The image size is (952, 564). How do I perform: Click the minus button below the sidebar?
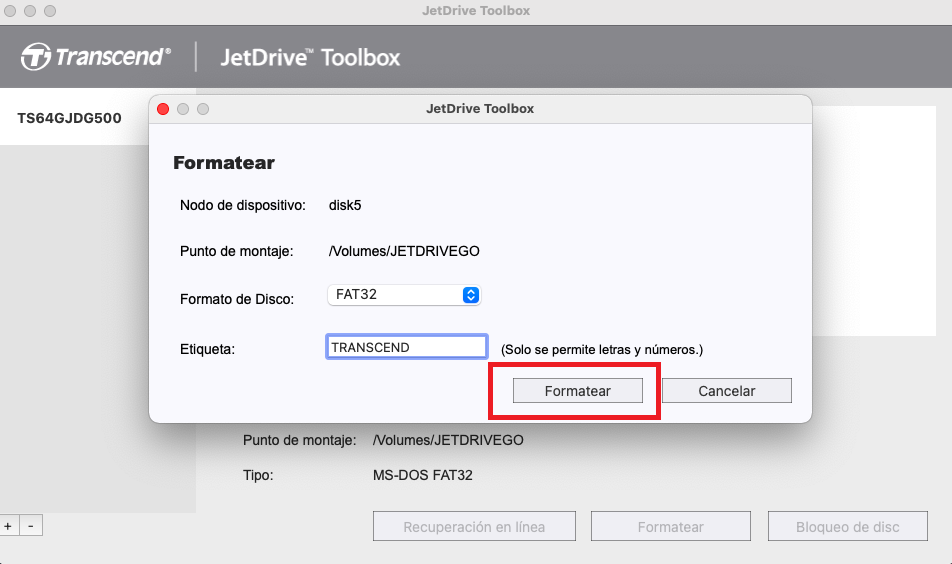coord(31,526)
